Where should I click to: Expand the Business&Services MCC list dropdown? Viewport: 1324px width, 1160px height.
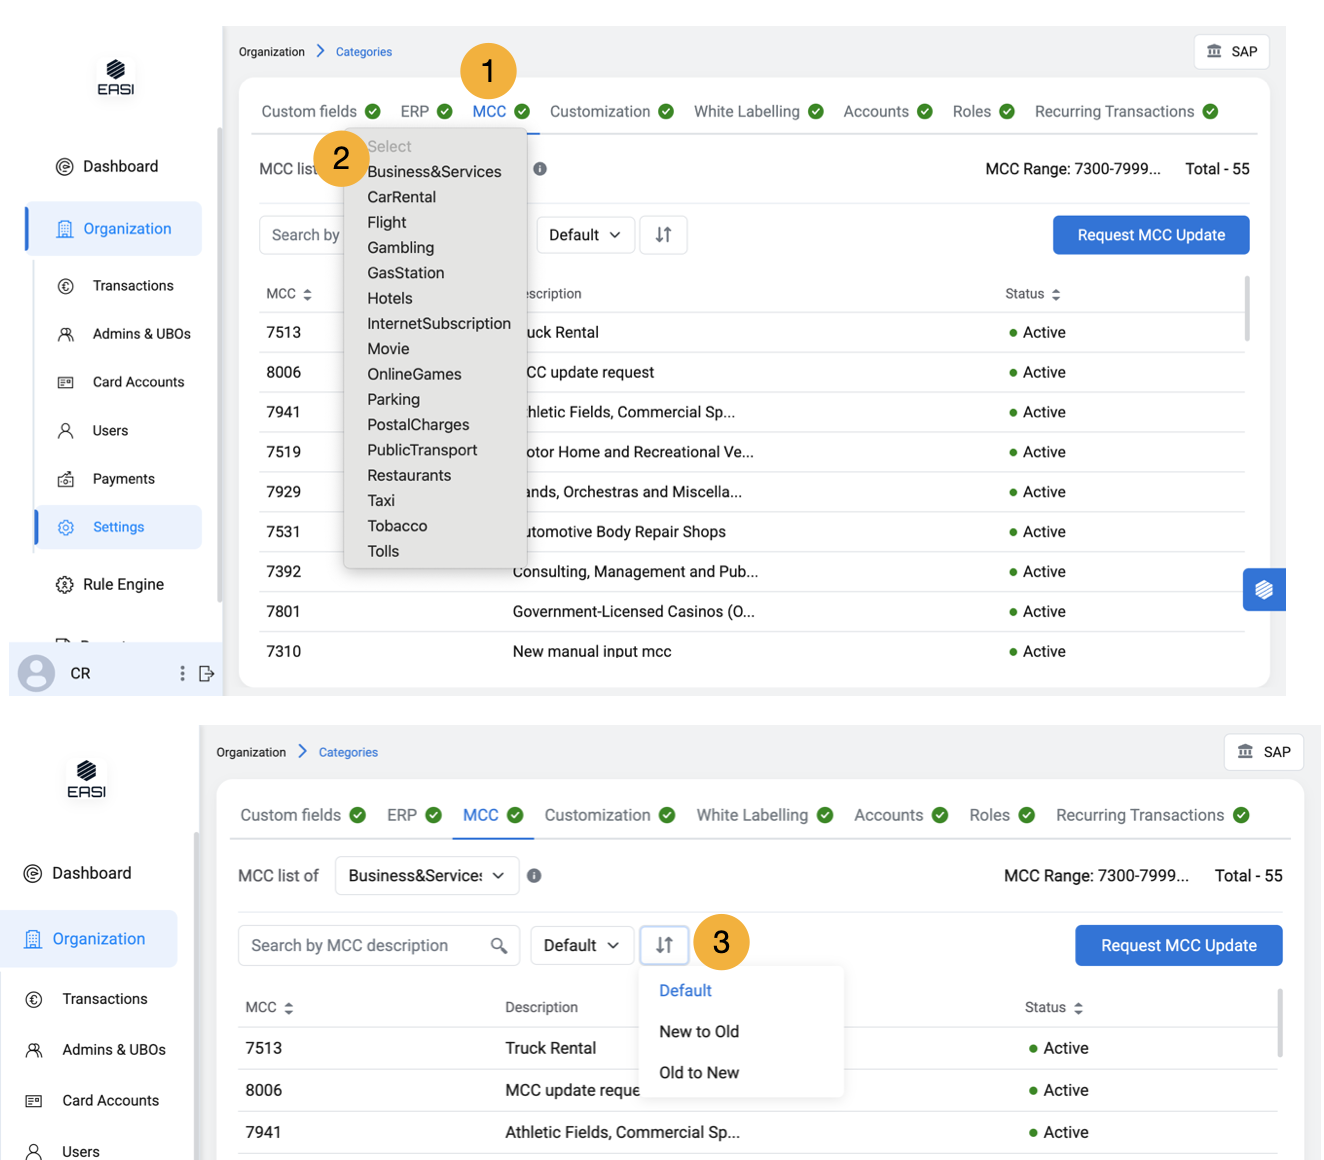pos(426,876)
